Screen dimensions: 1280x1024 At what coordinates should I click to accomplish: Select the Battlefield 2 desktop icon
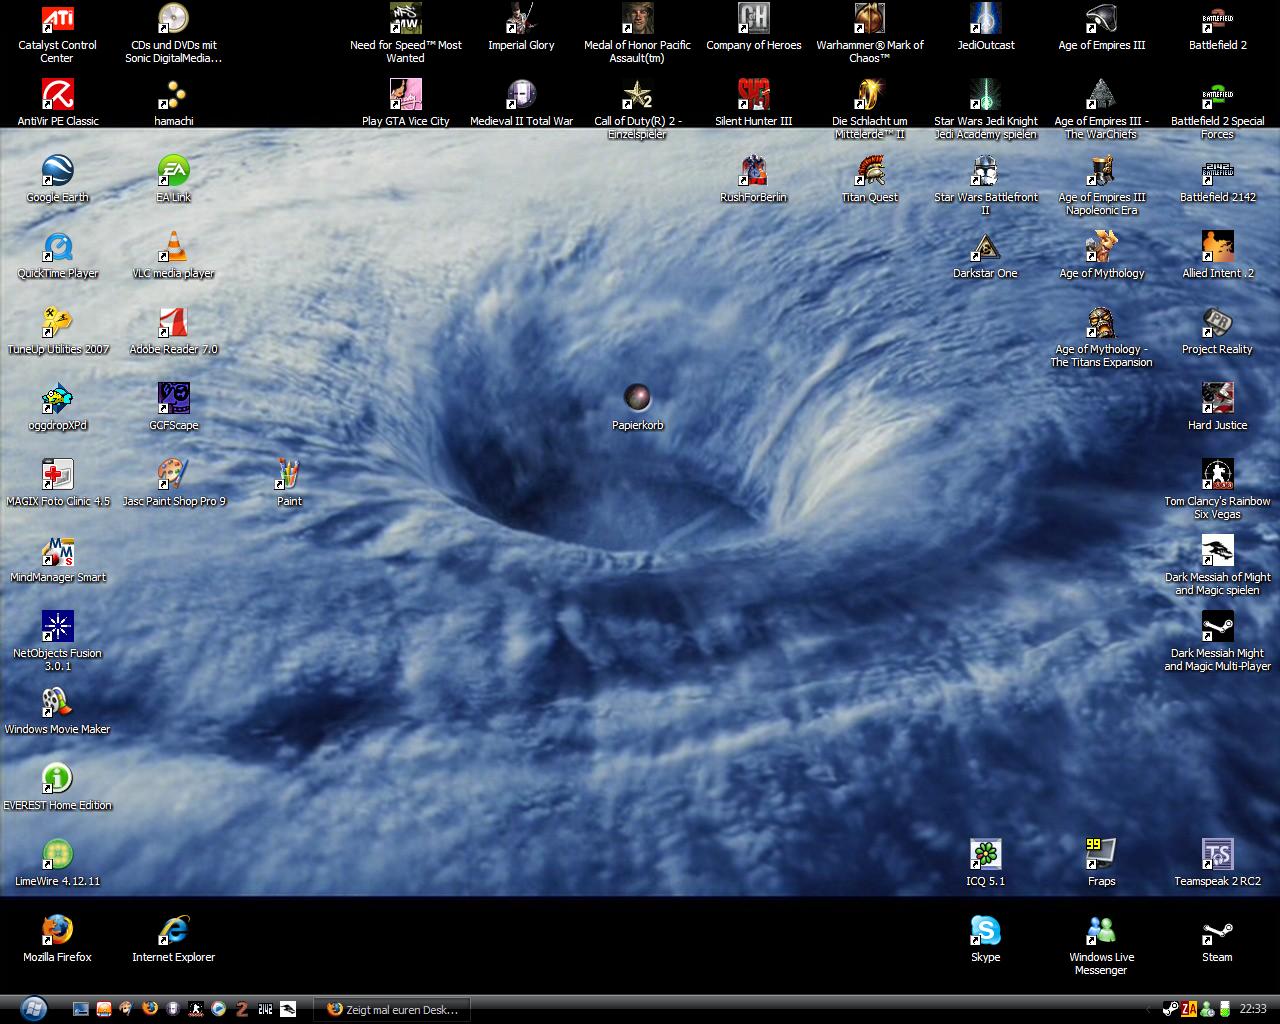coord(1217,19)
